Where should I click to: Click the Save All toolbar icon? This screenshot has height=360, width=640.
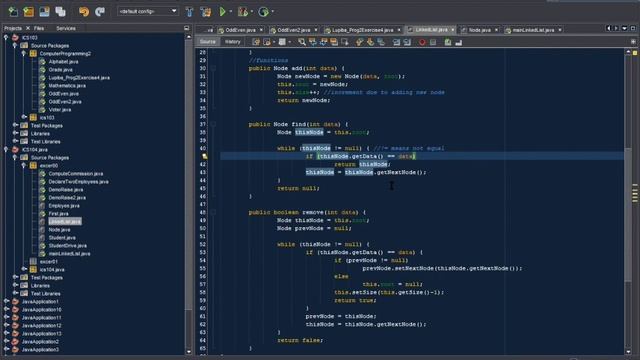pyautogui.click(x=60, y=11)
